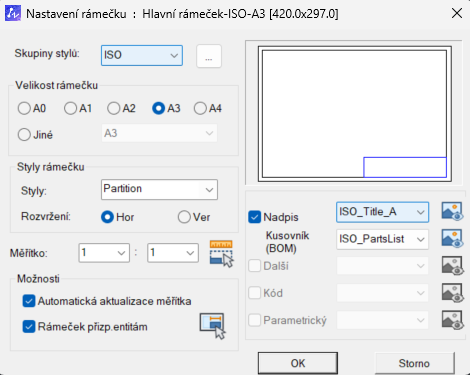Pick scale from drawing icon beside Měřítko
This screenshot has width=470, height=375.
click(221, 253)
